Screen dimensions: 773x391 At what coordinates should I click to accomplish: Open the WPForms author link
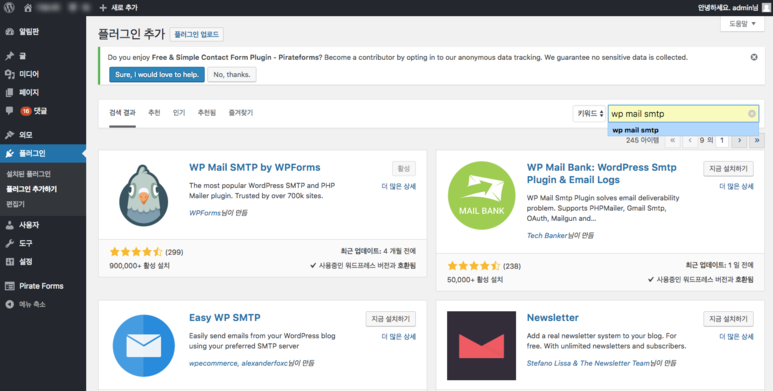click(205, 213)
